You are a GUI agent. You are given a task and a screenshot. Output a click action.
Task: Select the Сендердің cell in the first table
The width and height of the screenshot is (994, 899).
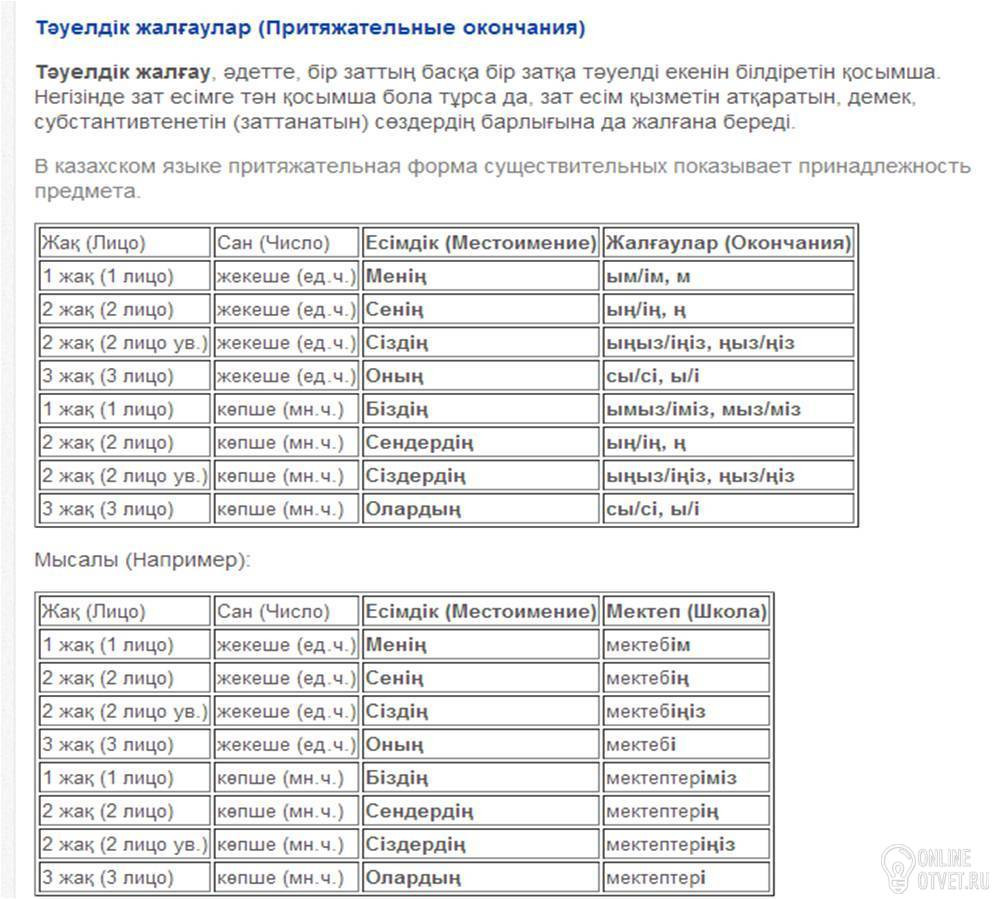click(x=481, y=443)
